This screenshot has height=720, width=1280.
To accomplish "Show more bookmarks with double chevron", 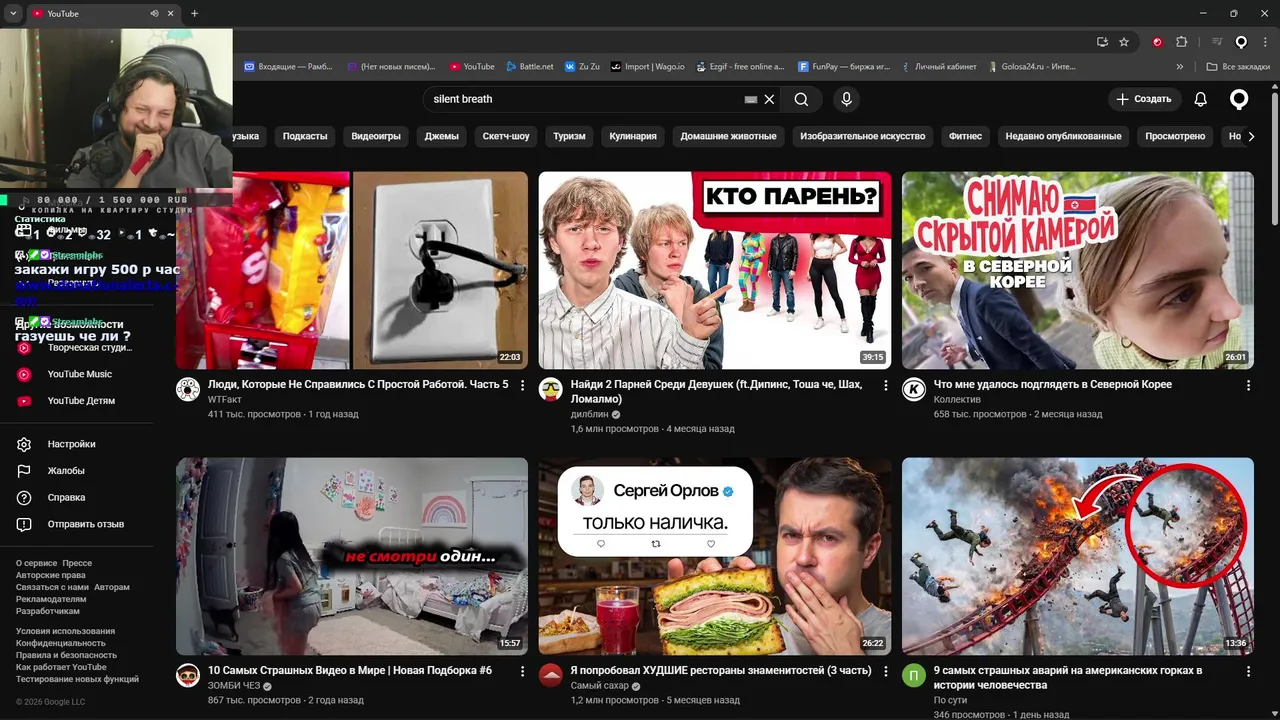I will point(1180,67).
